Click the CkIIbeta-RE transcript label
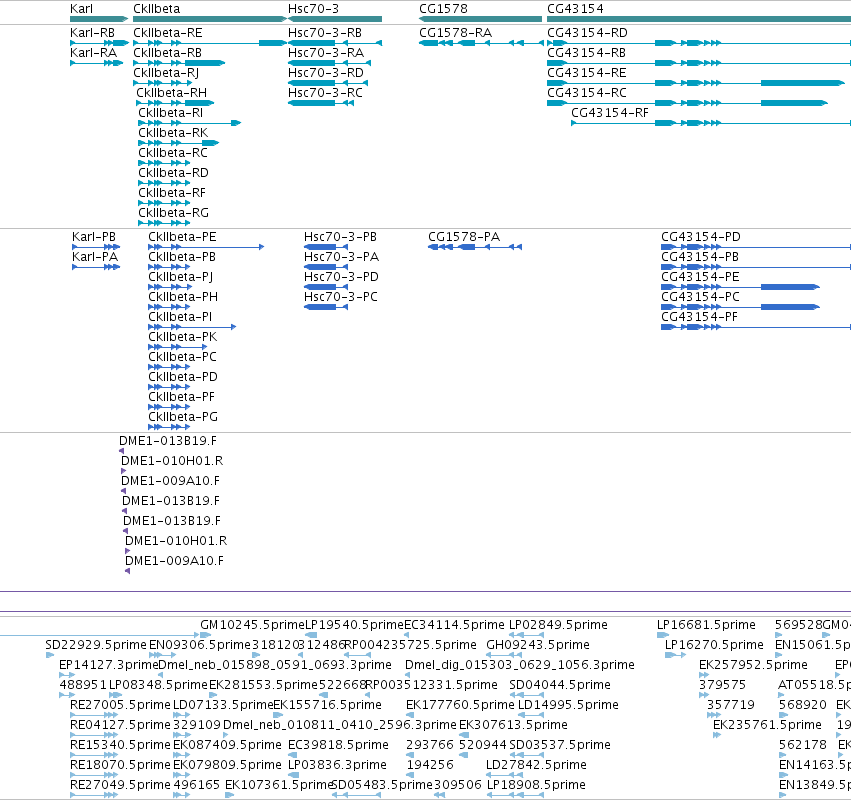The image size is (851, 800). coord(168,33)
